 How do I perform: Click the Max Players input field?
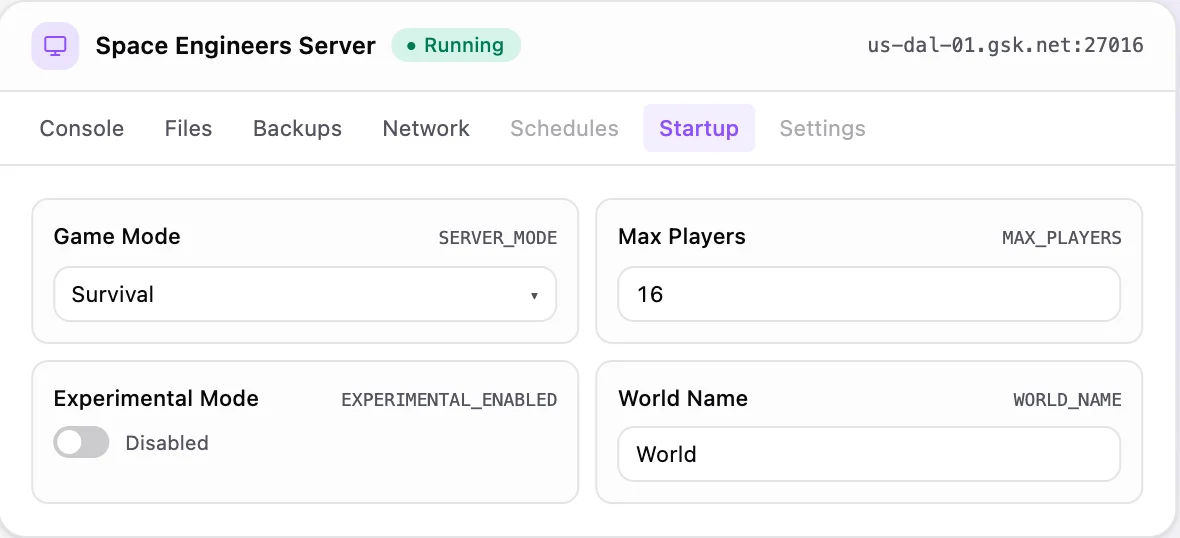point(869,294)
